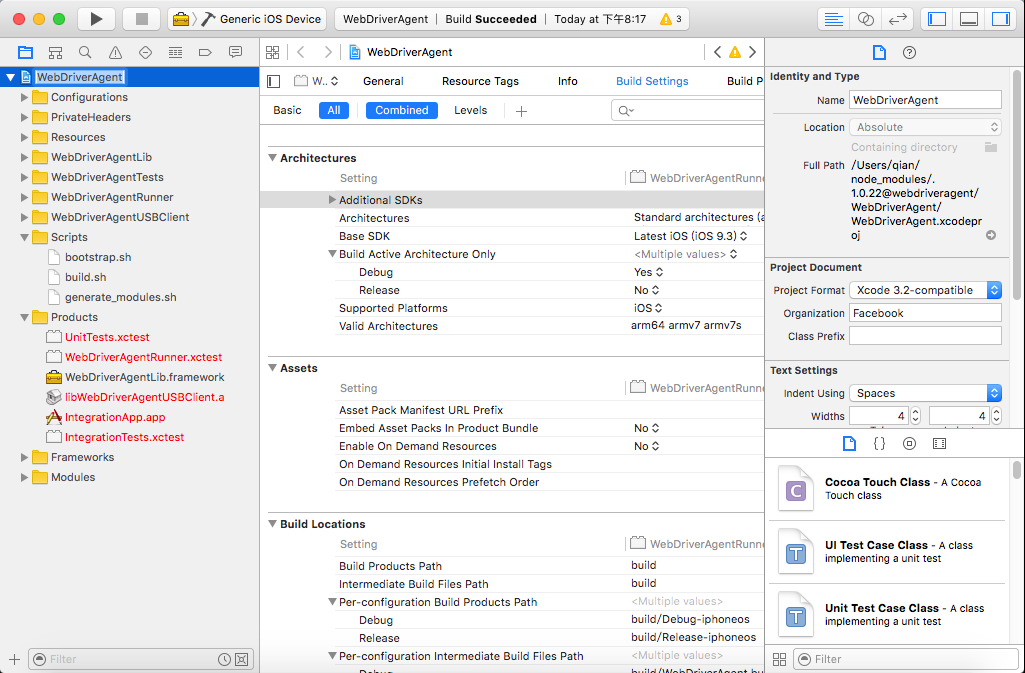
Task: Click the Stop button in toolbar
Action: (141, 19)
